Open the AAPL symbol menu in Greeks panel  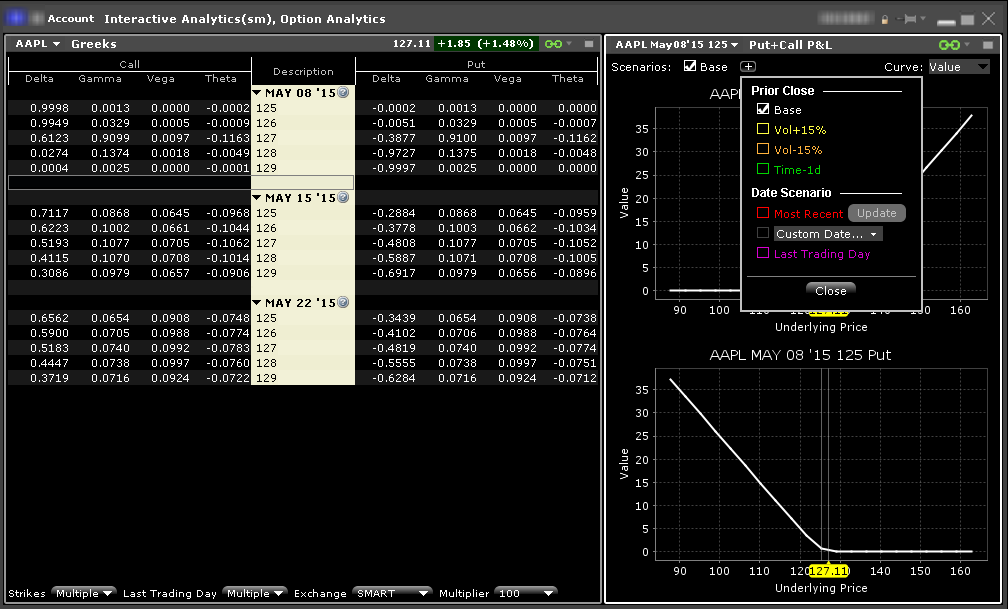tap(37, 44)
